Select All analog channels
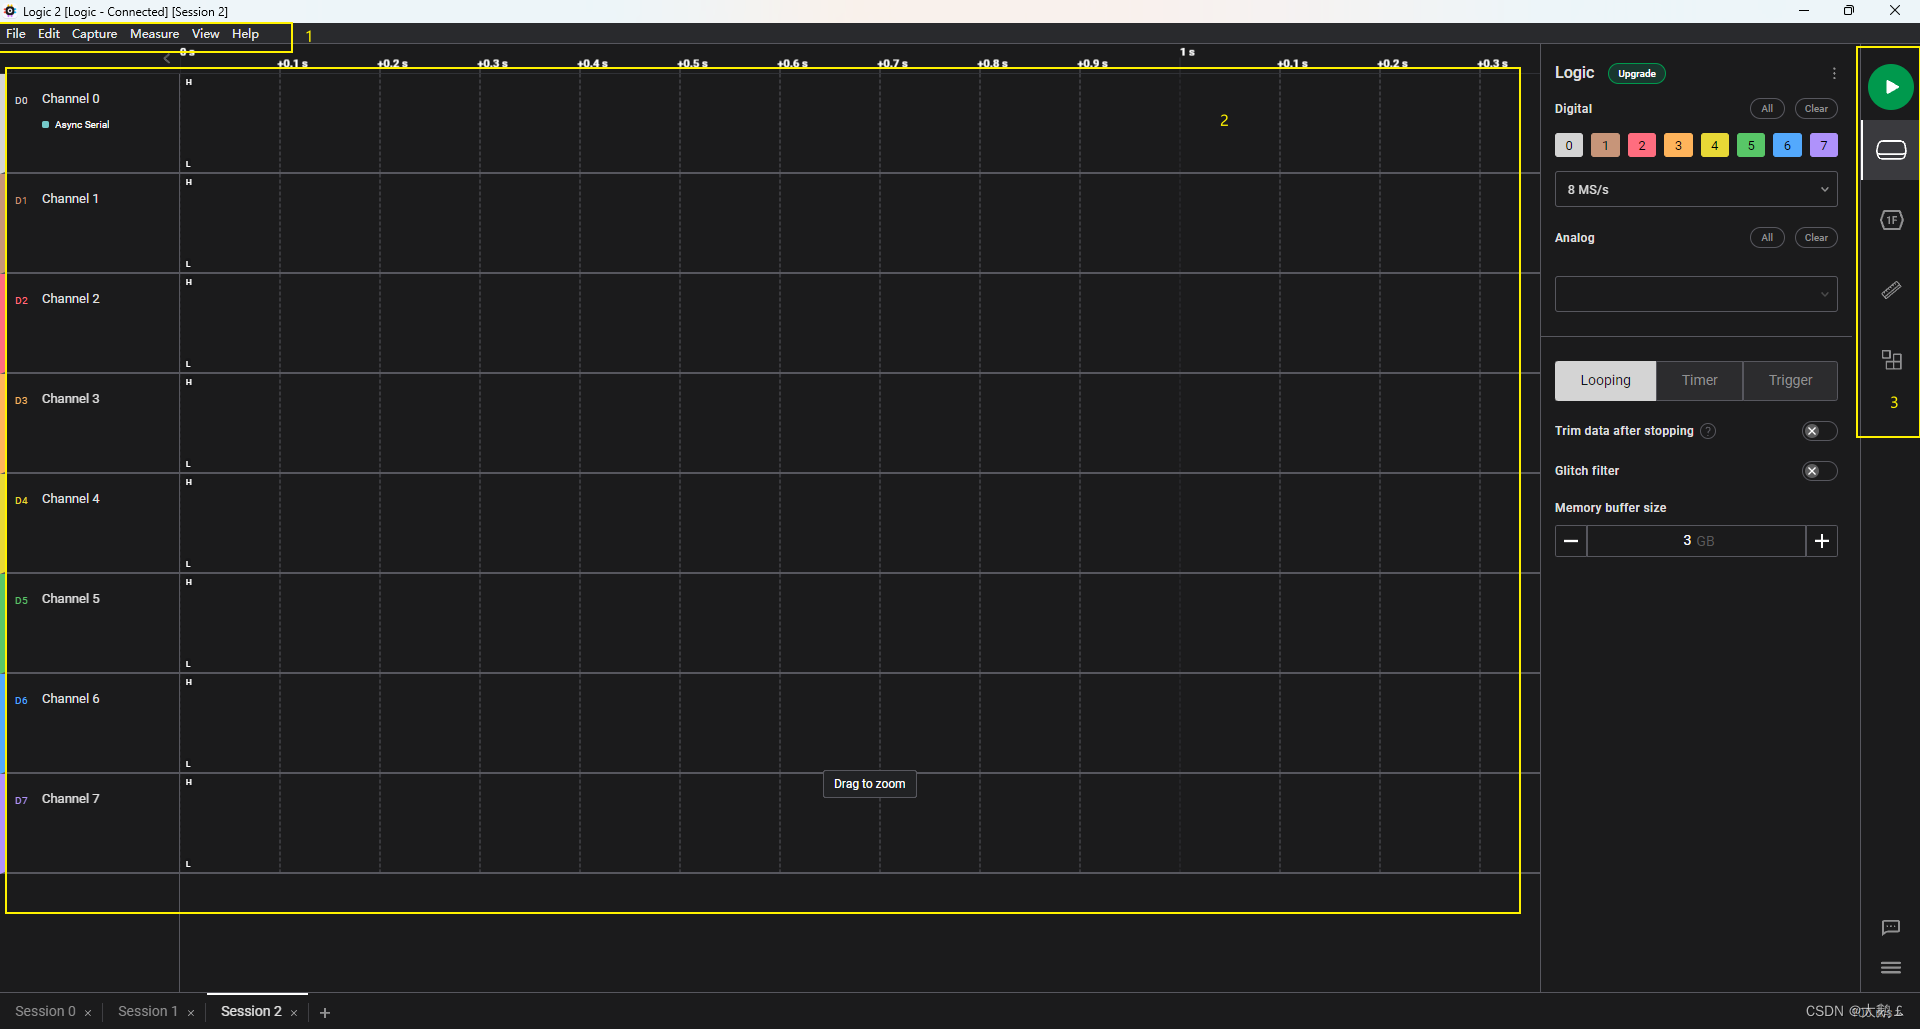Image resolution: width=1920 pixels, height=1029 pixels. (1767, 238)
